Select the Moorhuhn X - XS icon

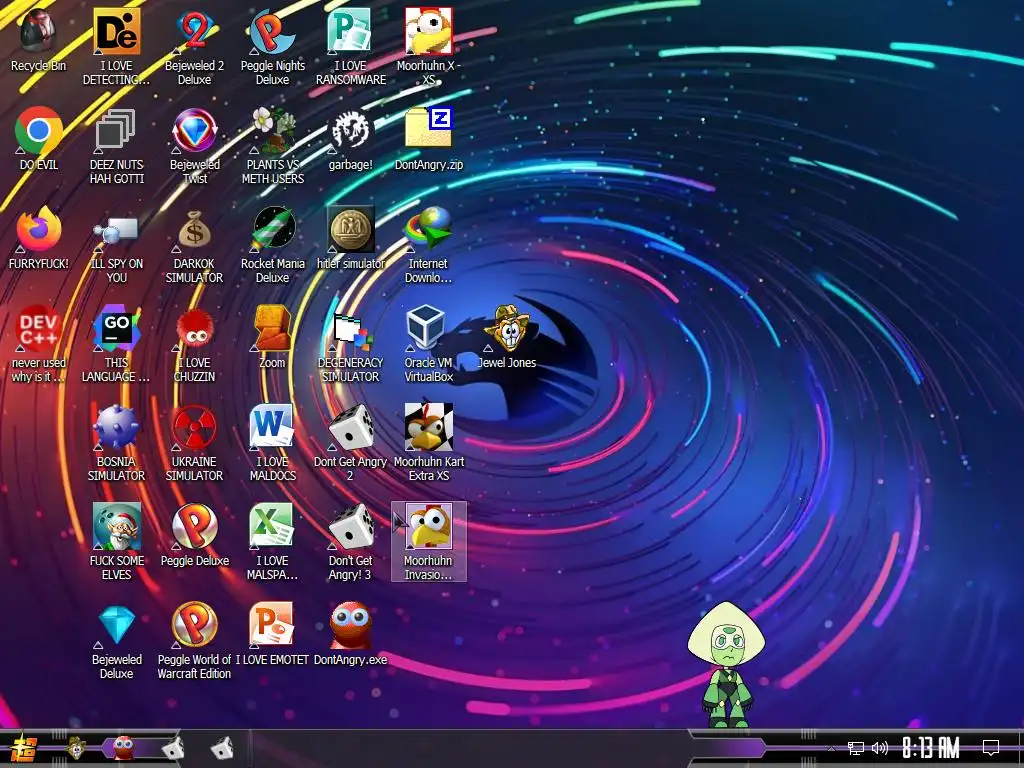tap(428, 48)
